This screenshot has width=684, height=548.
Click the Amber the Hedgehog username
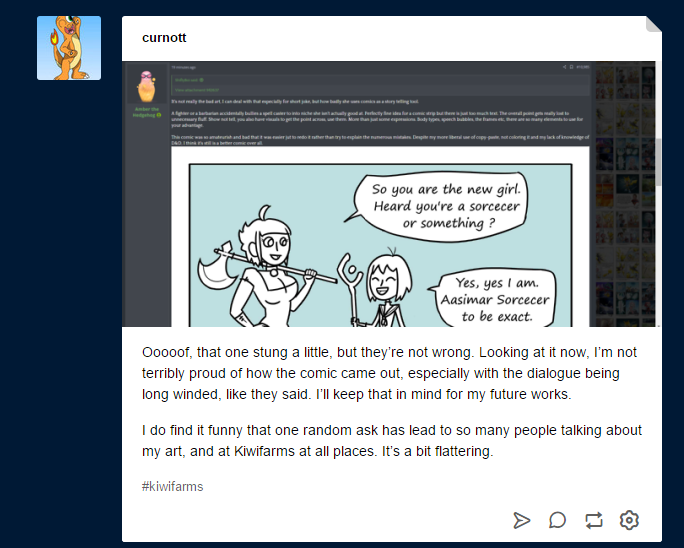point(147,112)
